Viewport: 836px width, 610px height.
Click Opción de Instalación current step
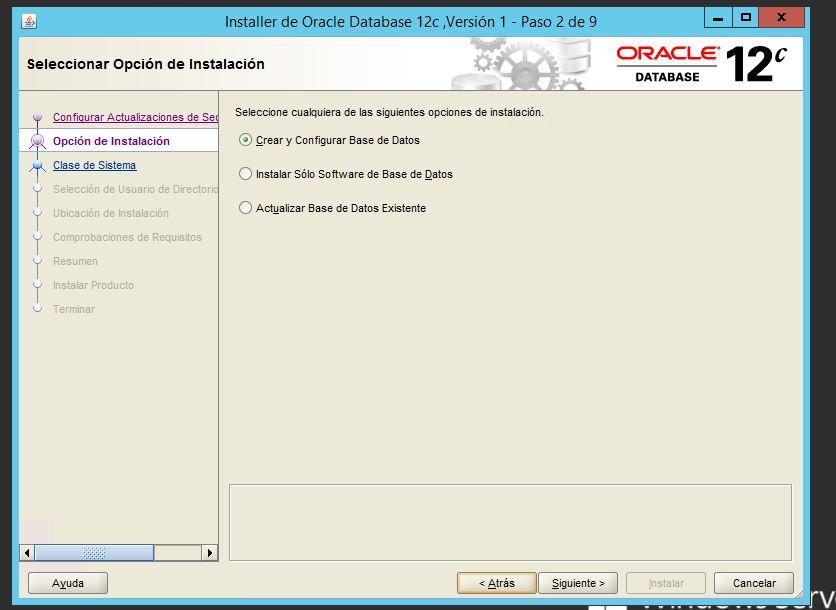tap(111, 141)
